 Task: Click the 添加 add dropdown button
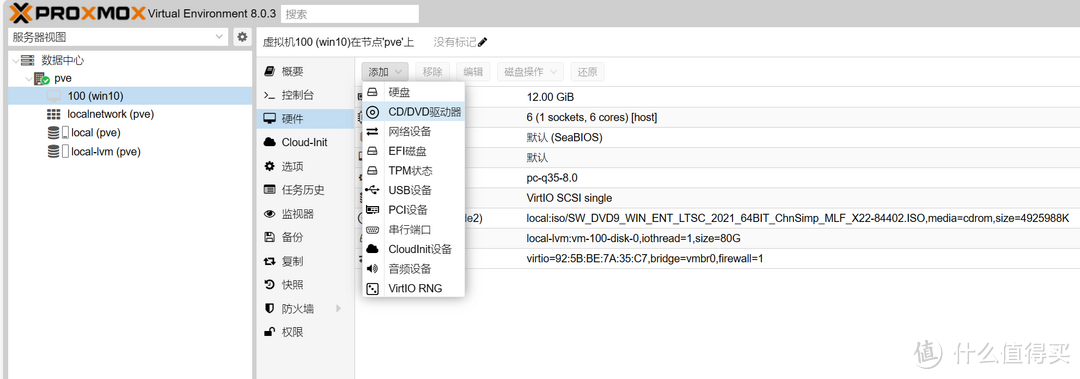coord(385,72)
